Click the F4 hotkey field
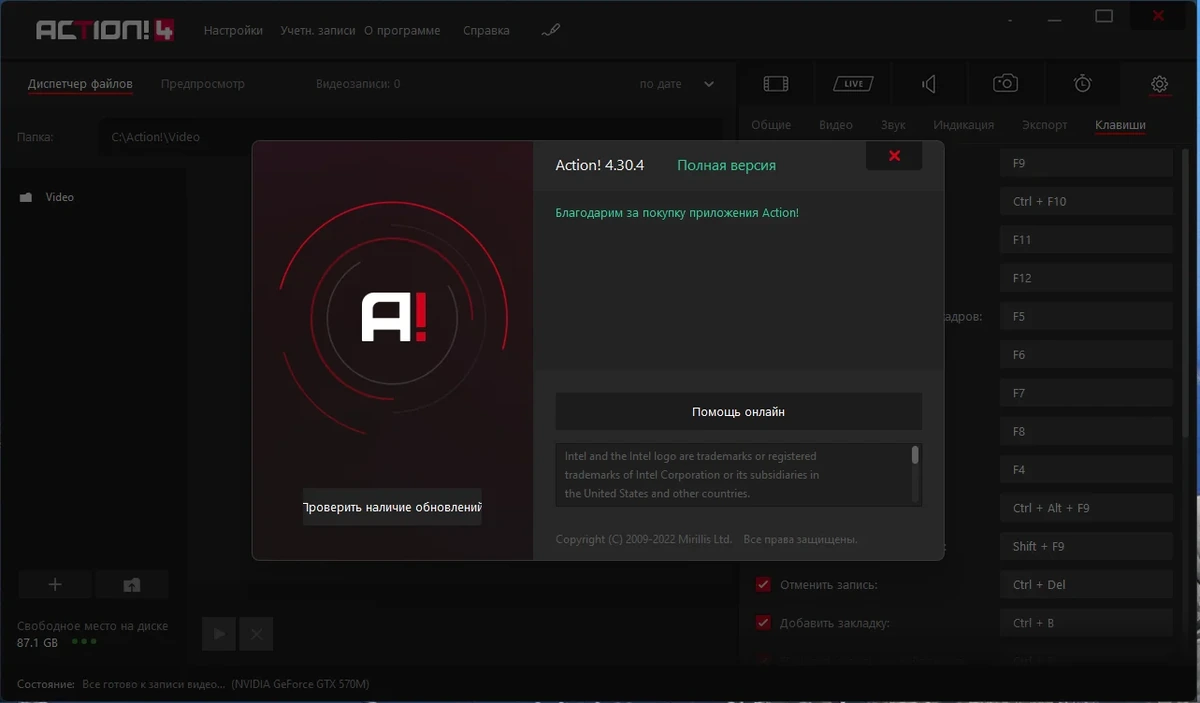 [x=1086, y=469]
